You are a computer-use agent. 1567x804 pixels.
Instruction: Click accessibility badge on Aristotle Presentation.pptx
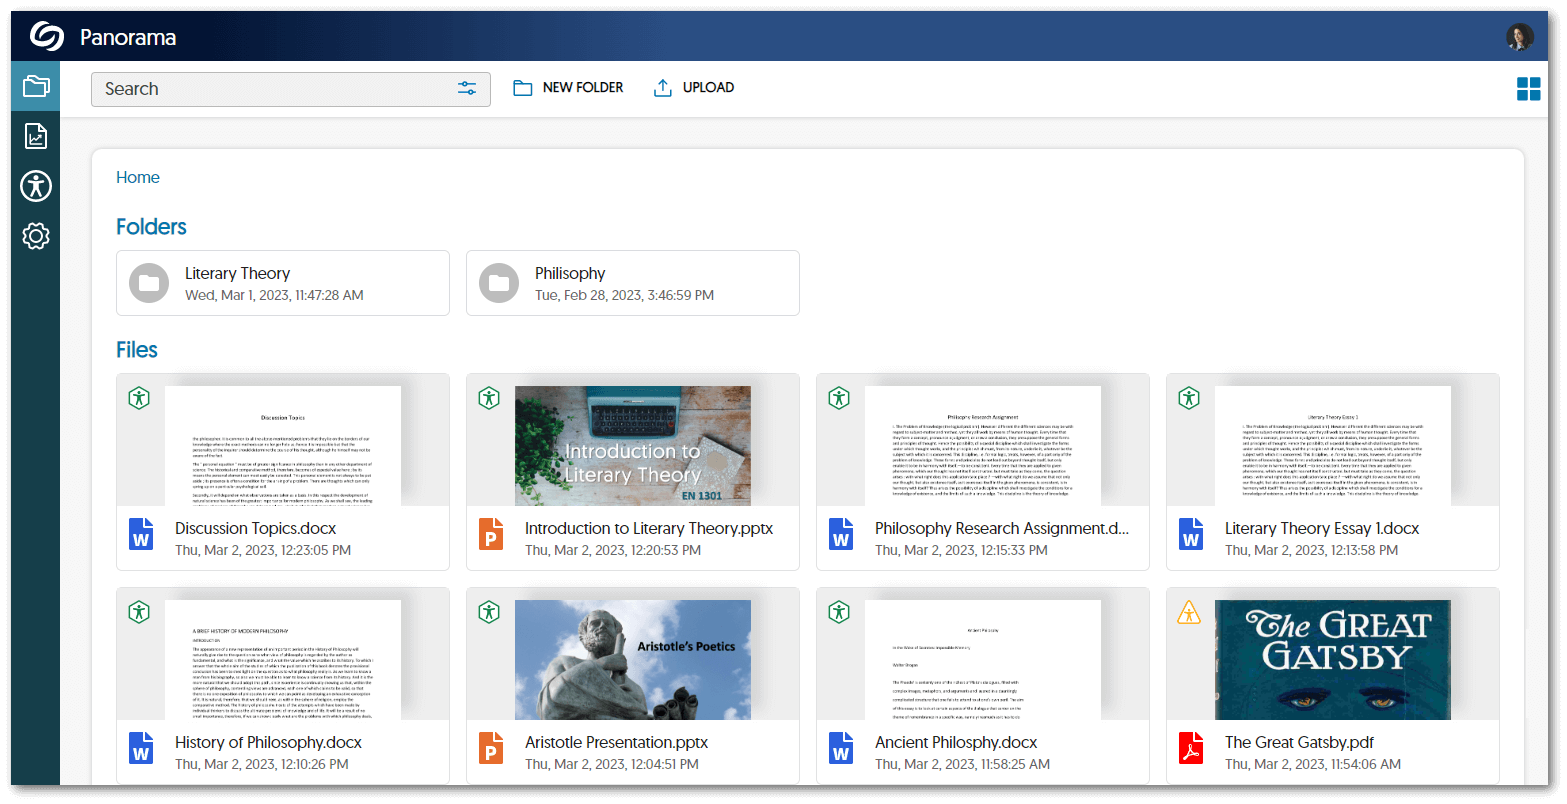coord(489,612)
